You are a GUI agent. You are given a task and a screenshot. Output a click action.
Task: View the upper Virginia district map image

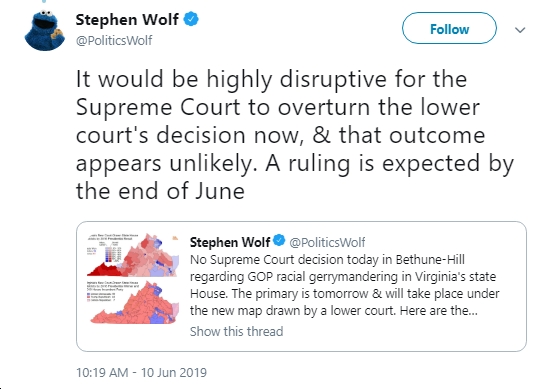[134, 255]
